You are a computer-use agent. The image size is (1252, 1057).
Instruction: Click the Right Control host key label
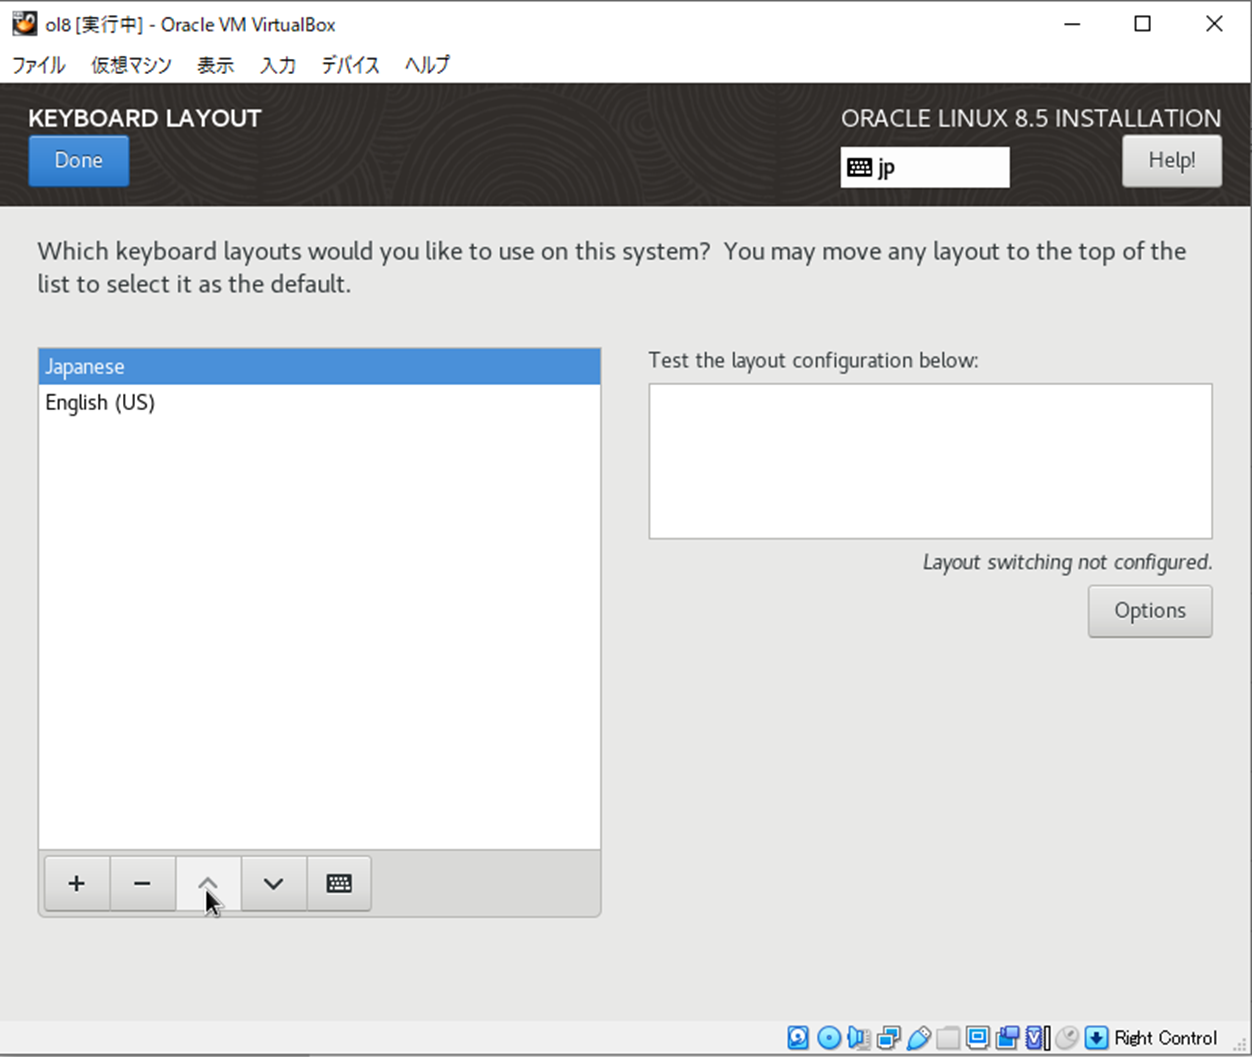(1166, 1038)
